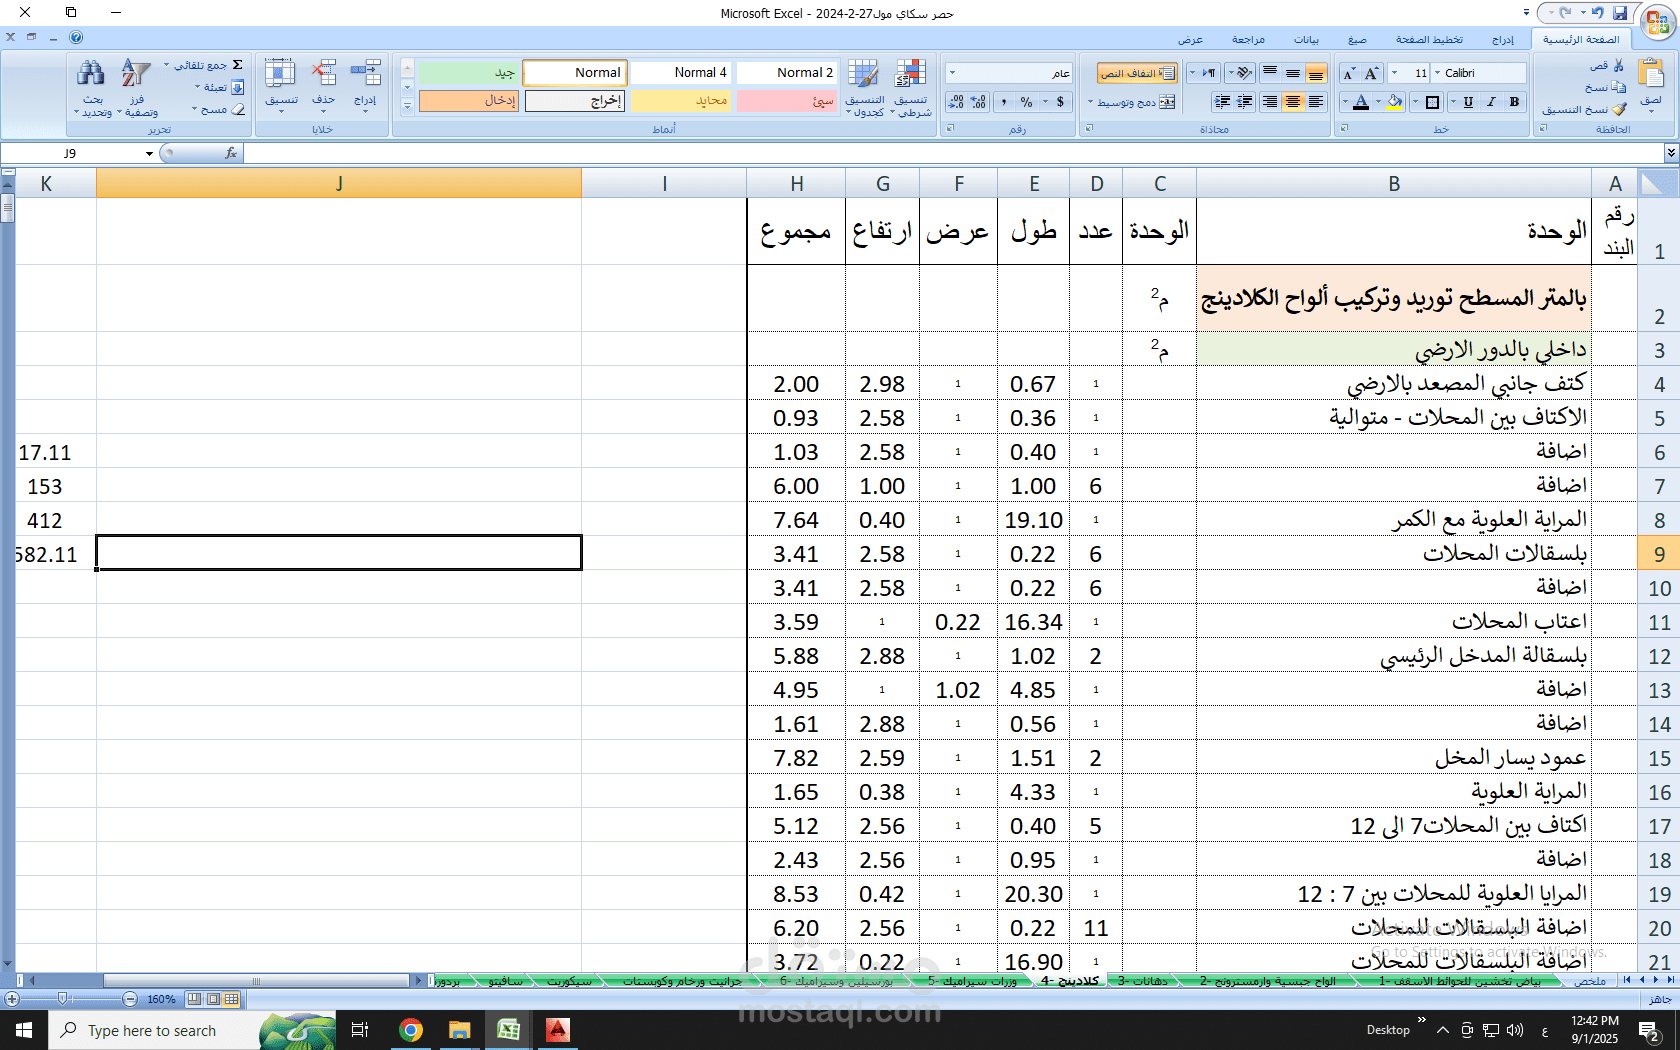Click the Cut (قص) scissors icon
Viewport: 1680px width, 1050px height.
coord(1619,65)
